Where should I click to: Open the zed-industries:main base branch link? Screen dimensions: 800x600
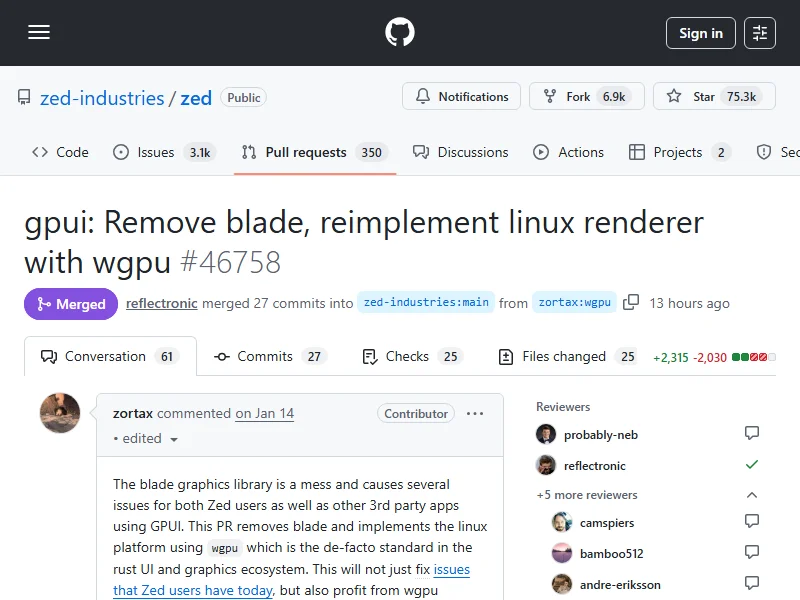(x=426, y=303)
